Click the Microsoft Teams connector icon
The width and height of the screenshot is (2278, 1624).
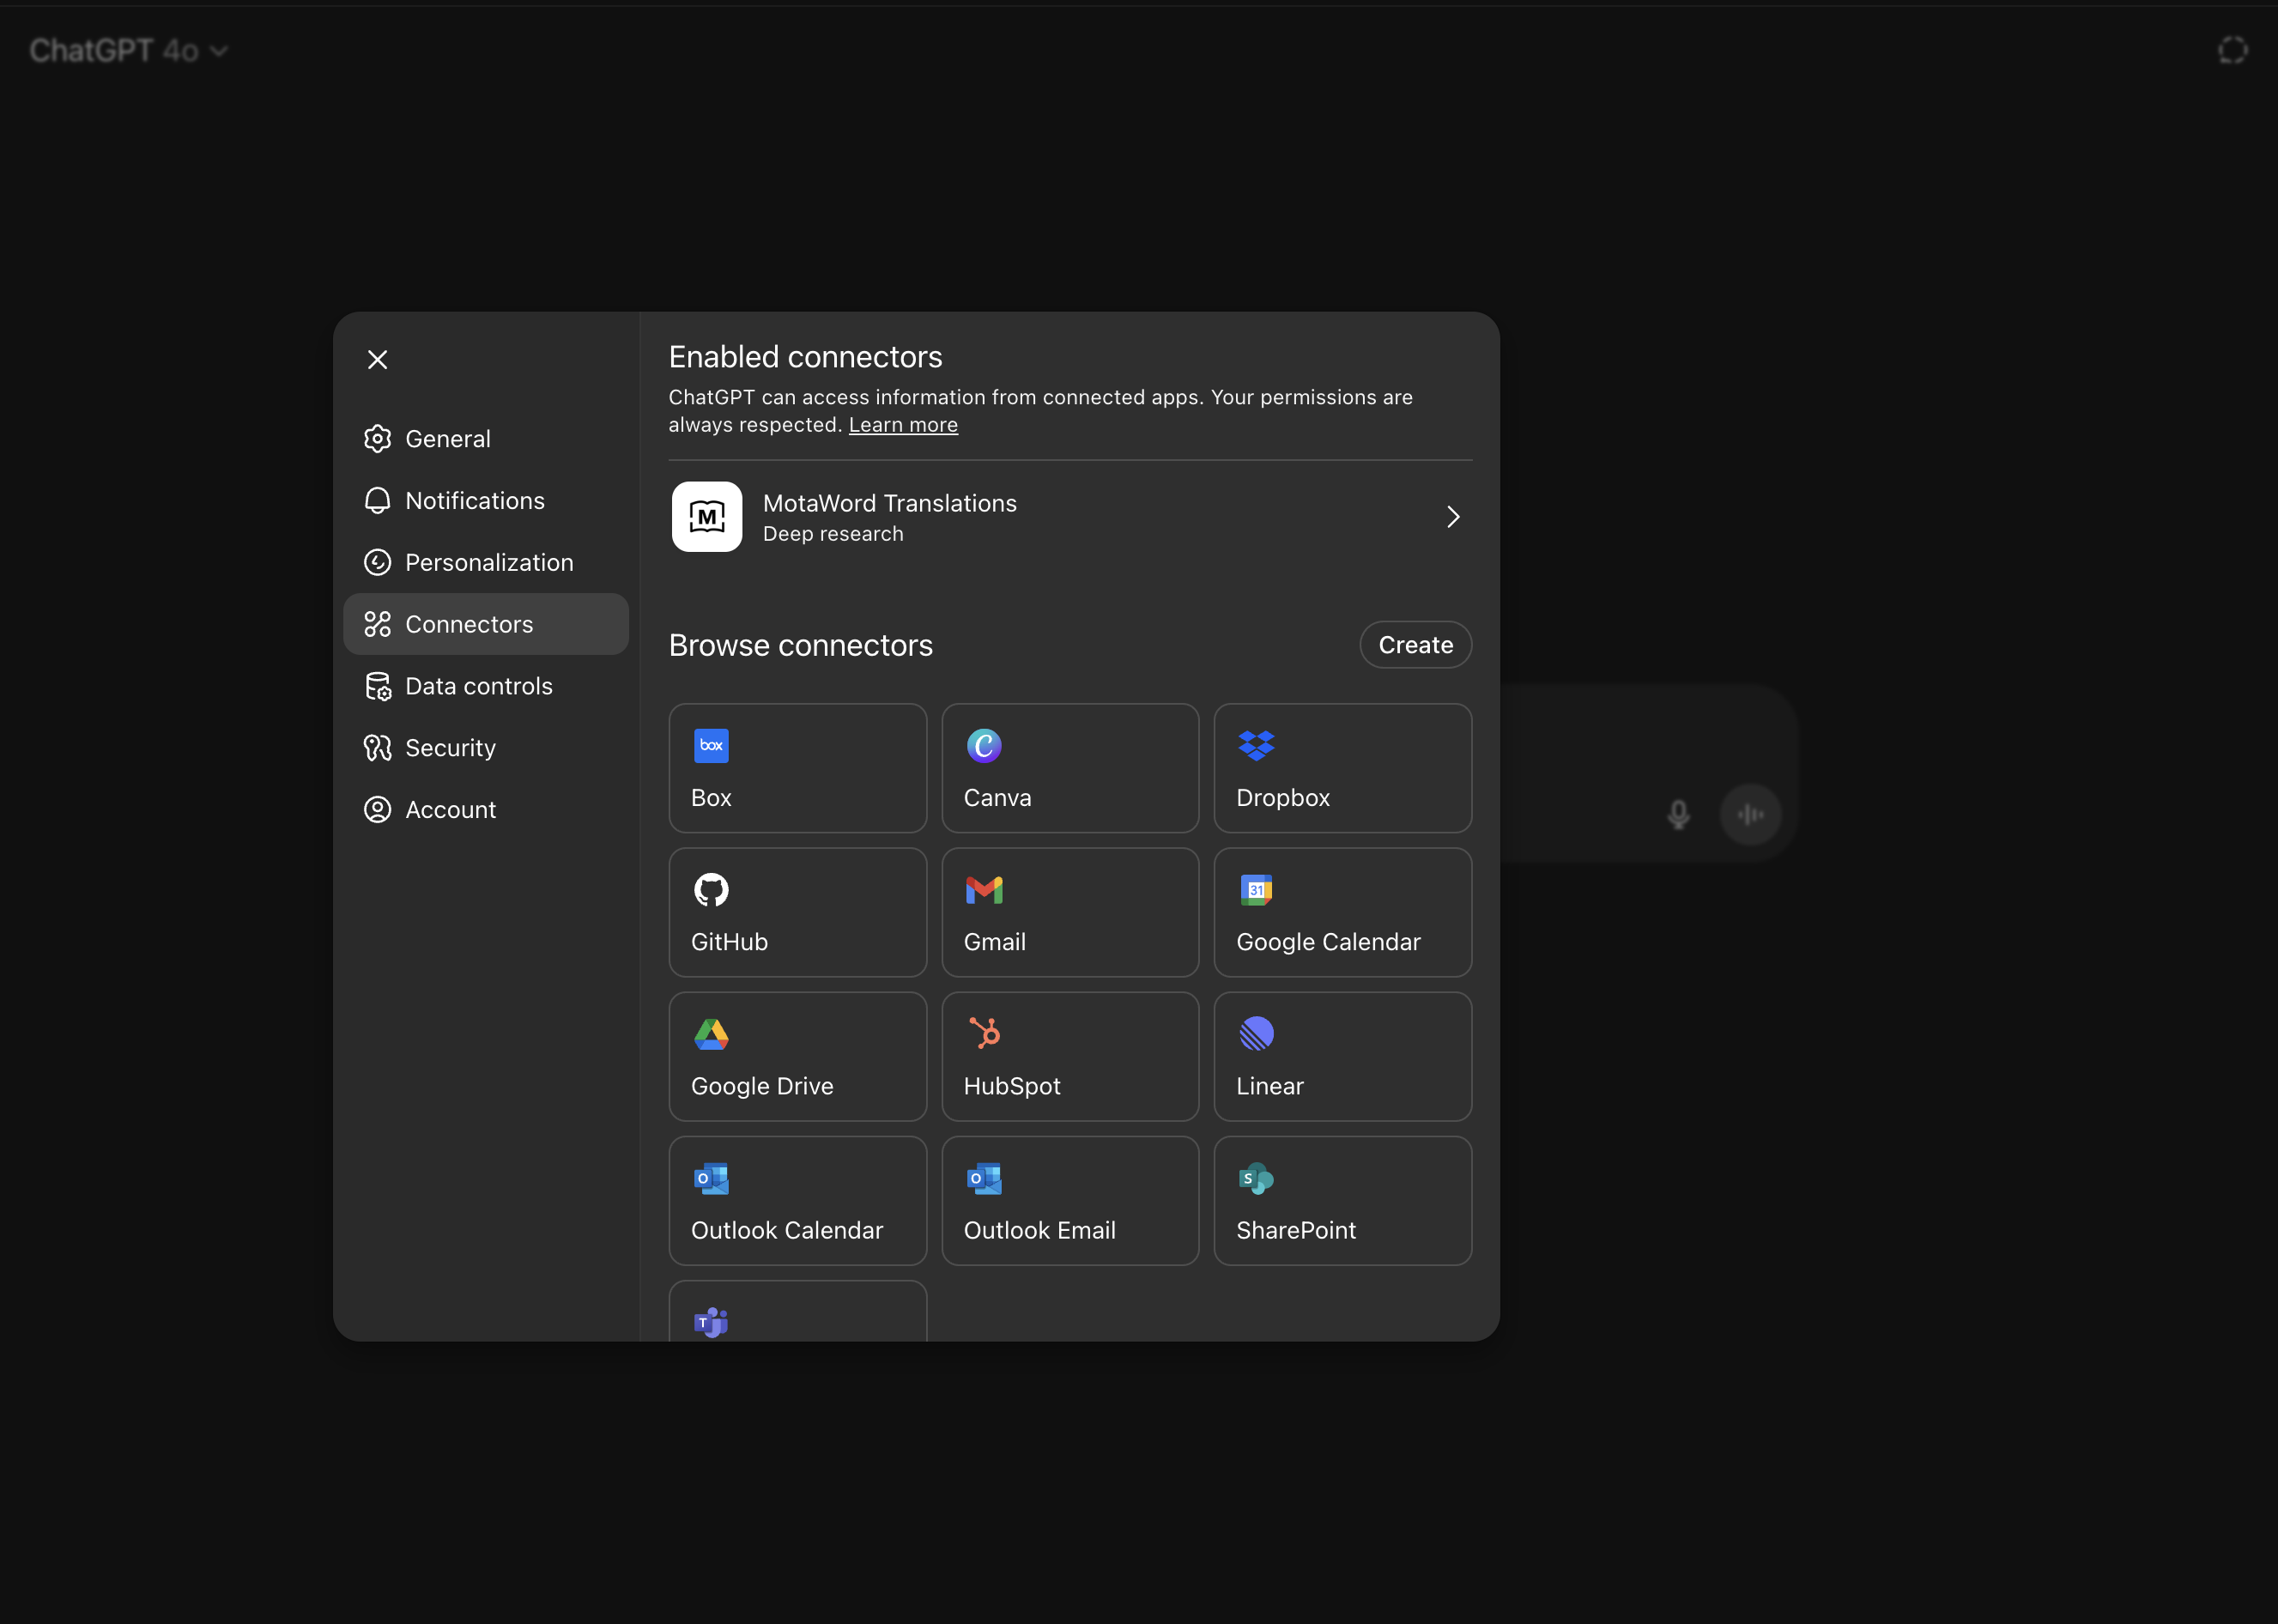711,1322
